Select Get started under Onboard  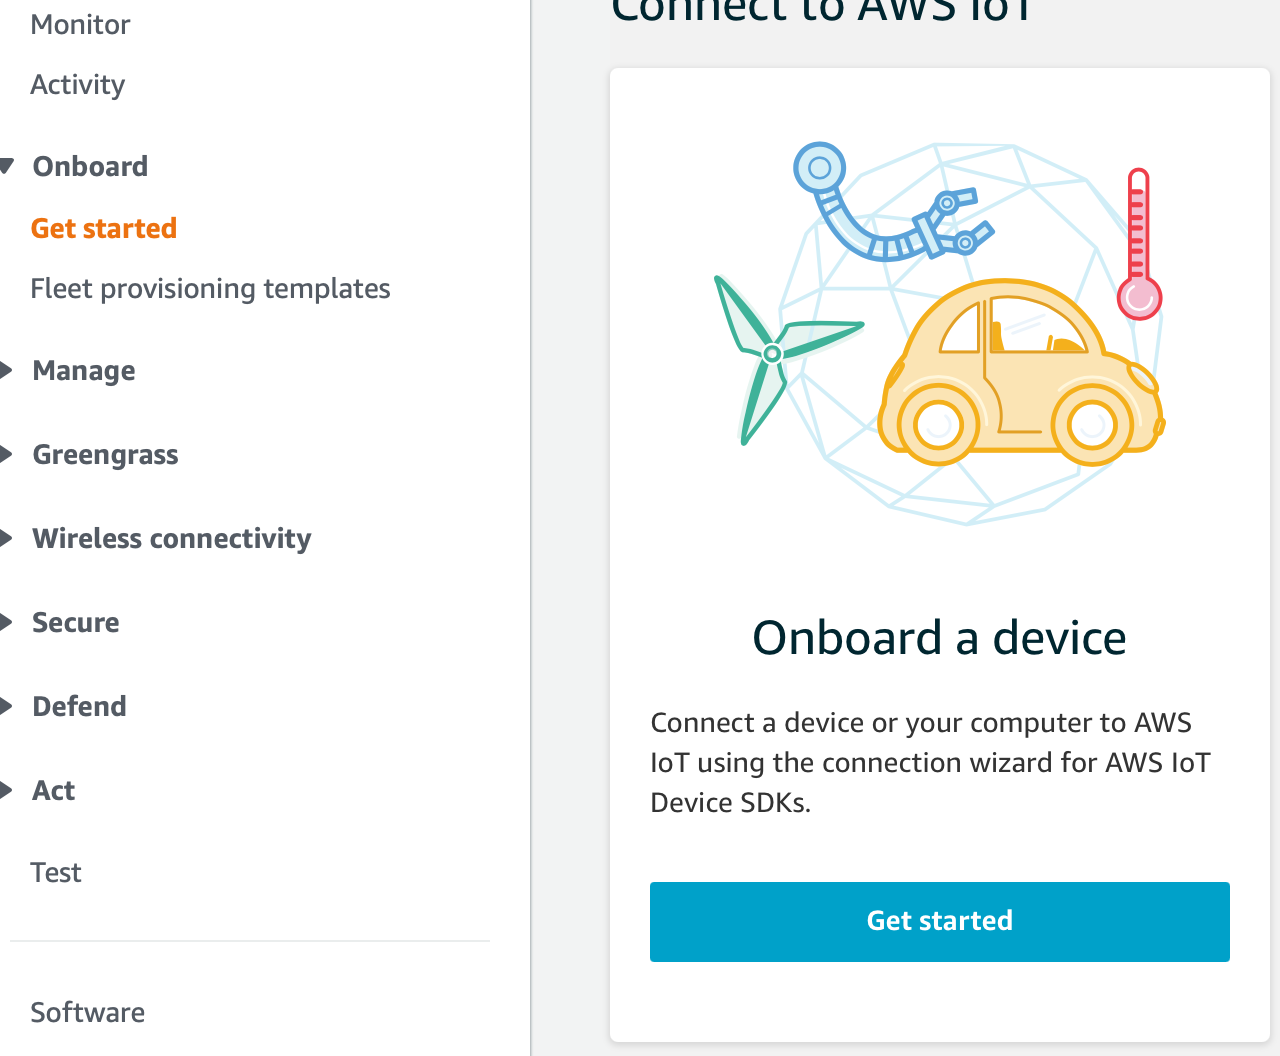(104, 229)
